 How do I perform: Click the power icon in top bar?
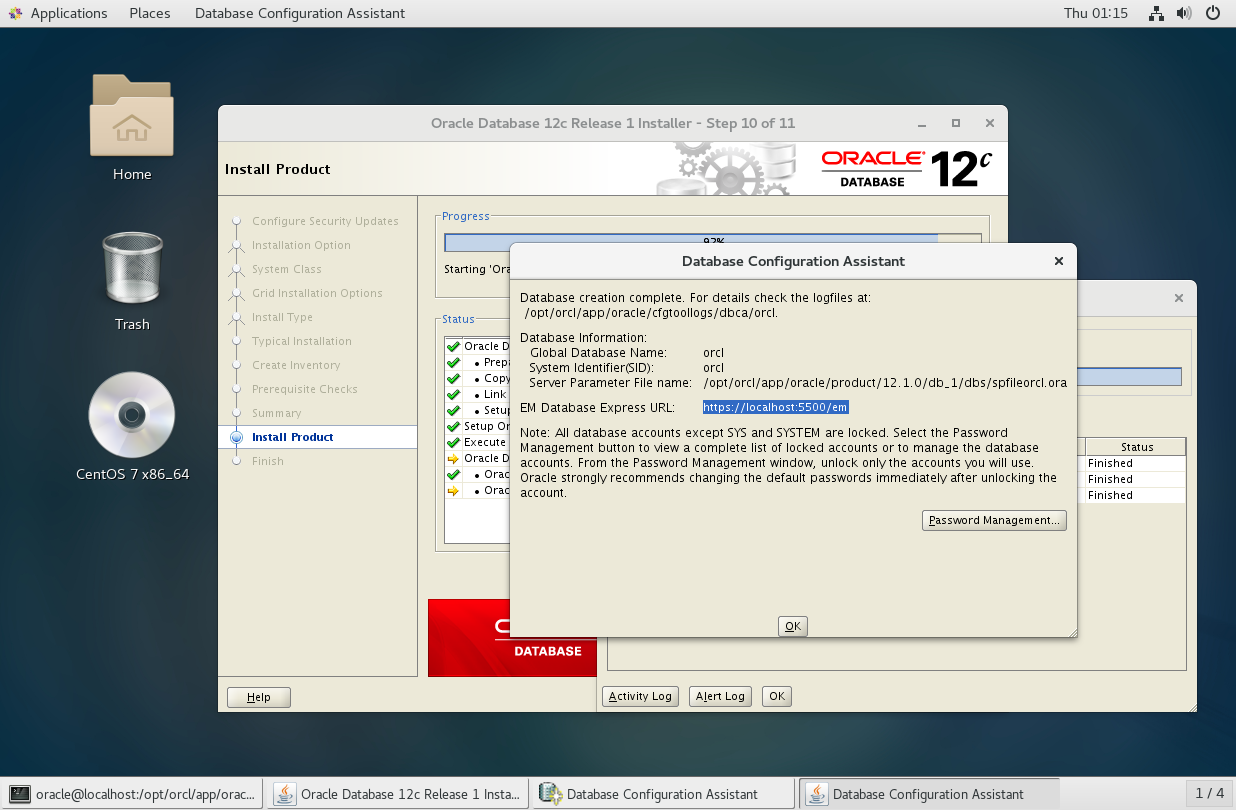[x=1213, y=13]
